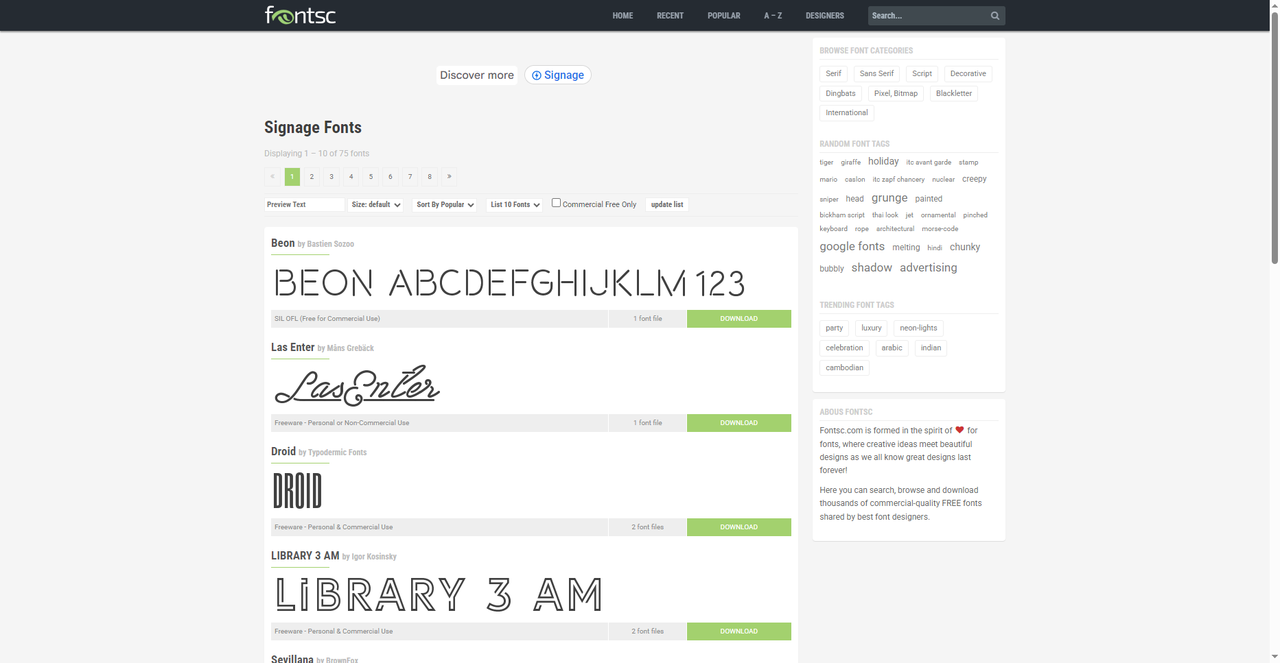The width and height of the screenshot is (1280, 663).
Task: Expand the List 10 Fonts dropdown
Action: pyautogui.click(x=515, y=205)
